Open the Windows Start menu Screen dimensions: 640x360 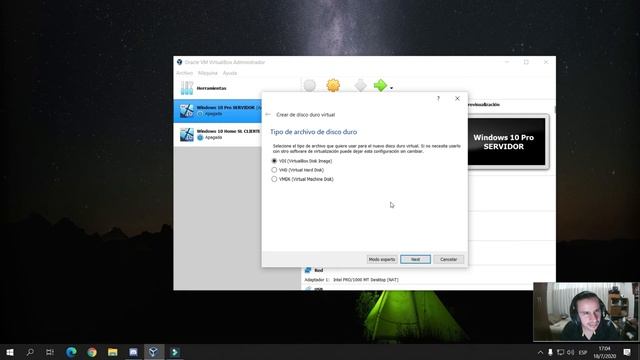click(10, 352)
